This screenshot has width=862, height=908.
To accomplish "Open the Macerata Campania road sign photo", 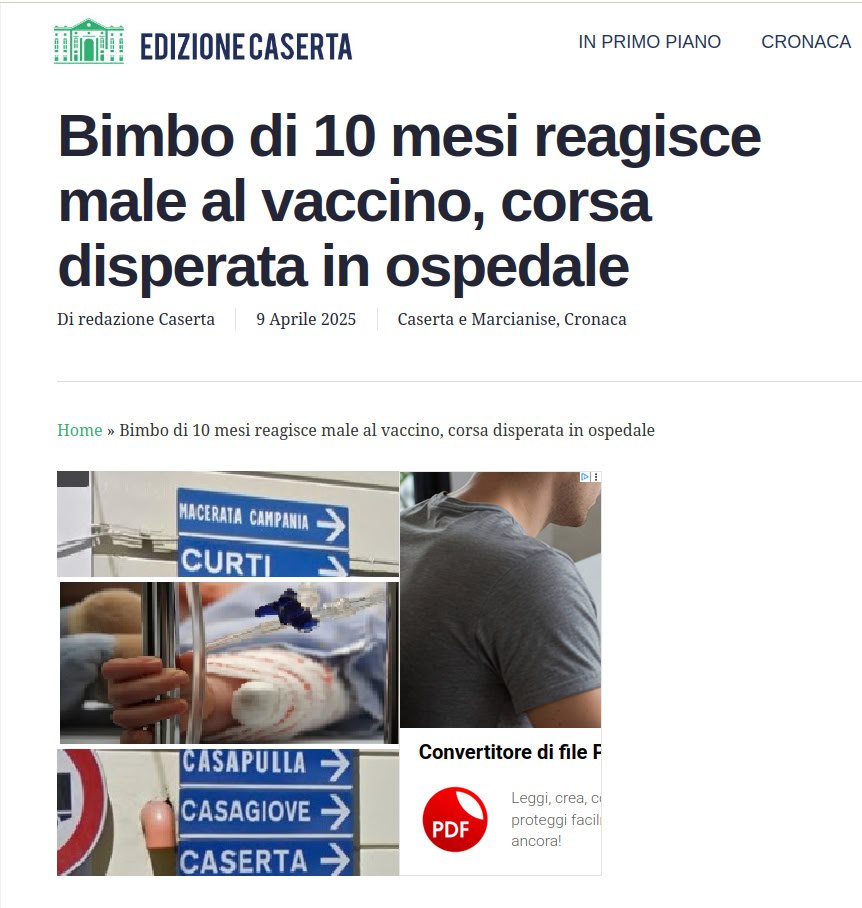I will click(228, 524).
